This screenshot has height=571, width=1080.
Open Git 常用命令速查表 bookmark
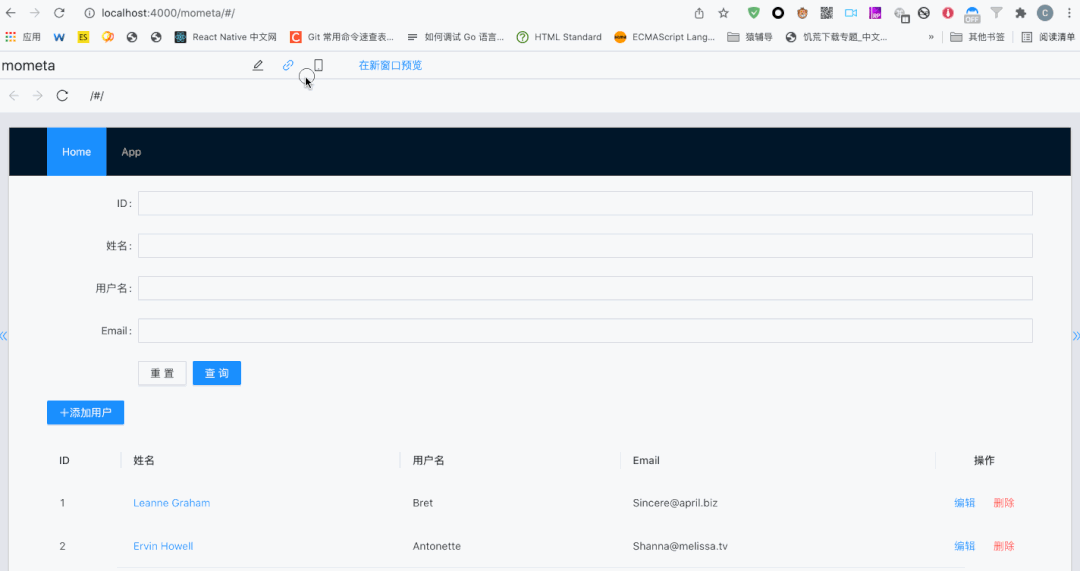coord(342,37)
